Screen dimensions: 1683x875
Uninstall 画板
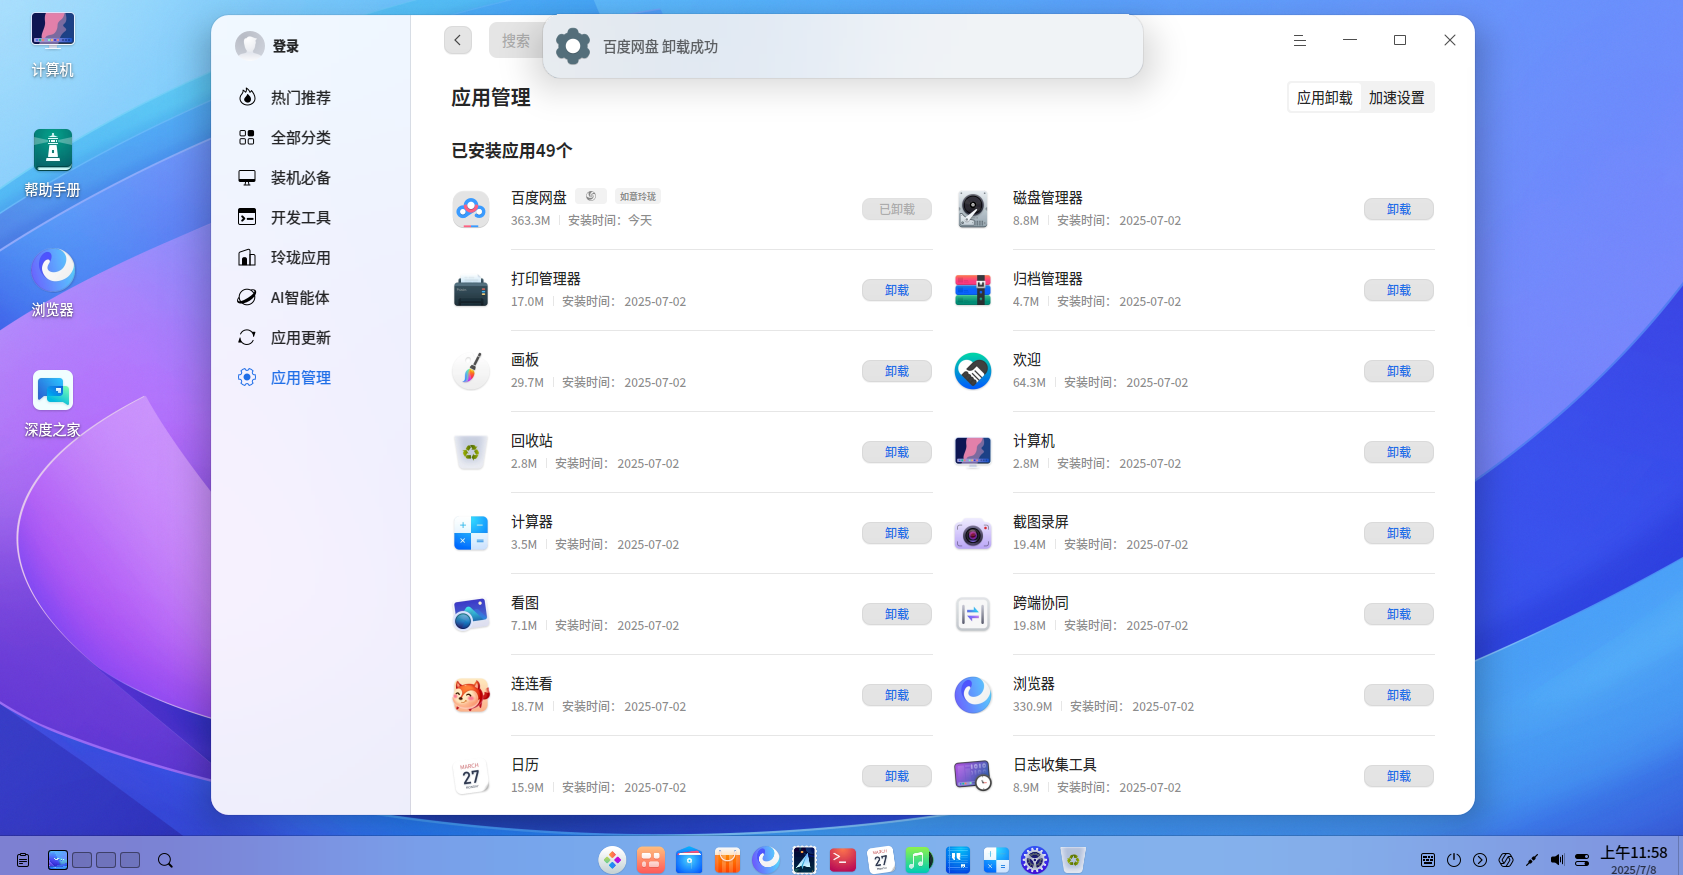897,371
